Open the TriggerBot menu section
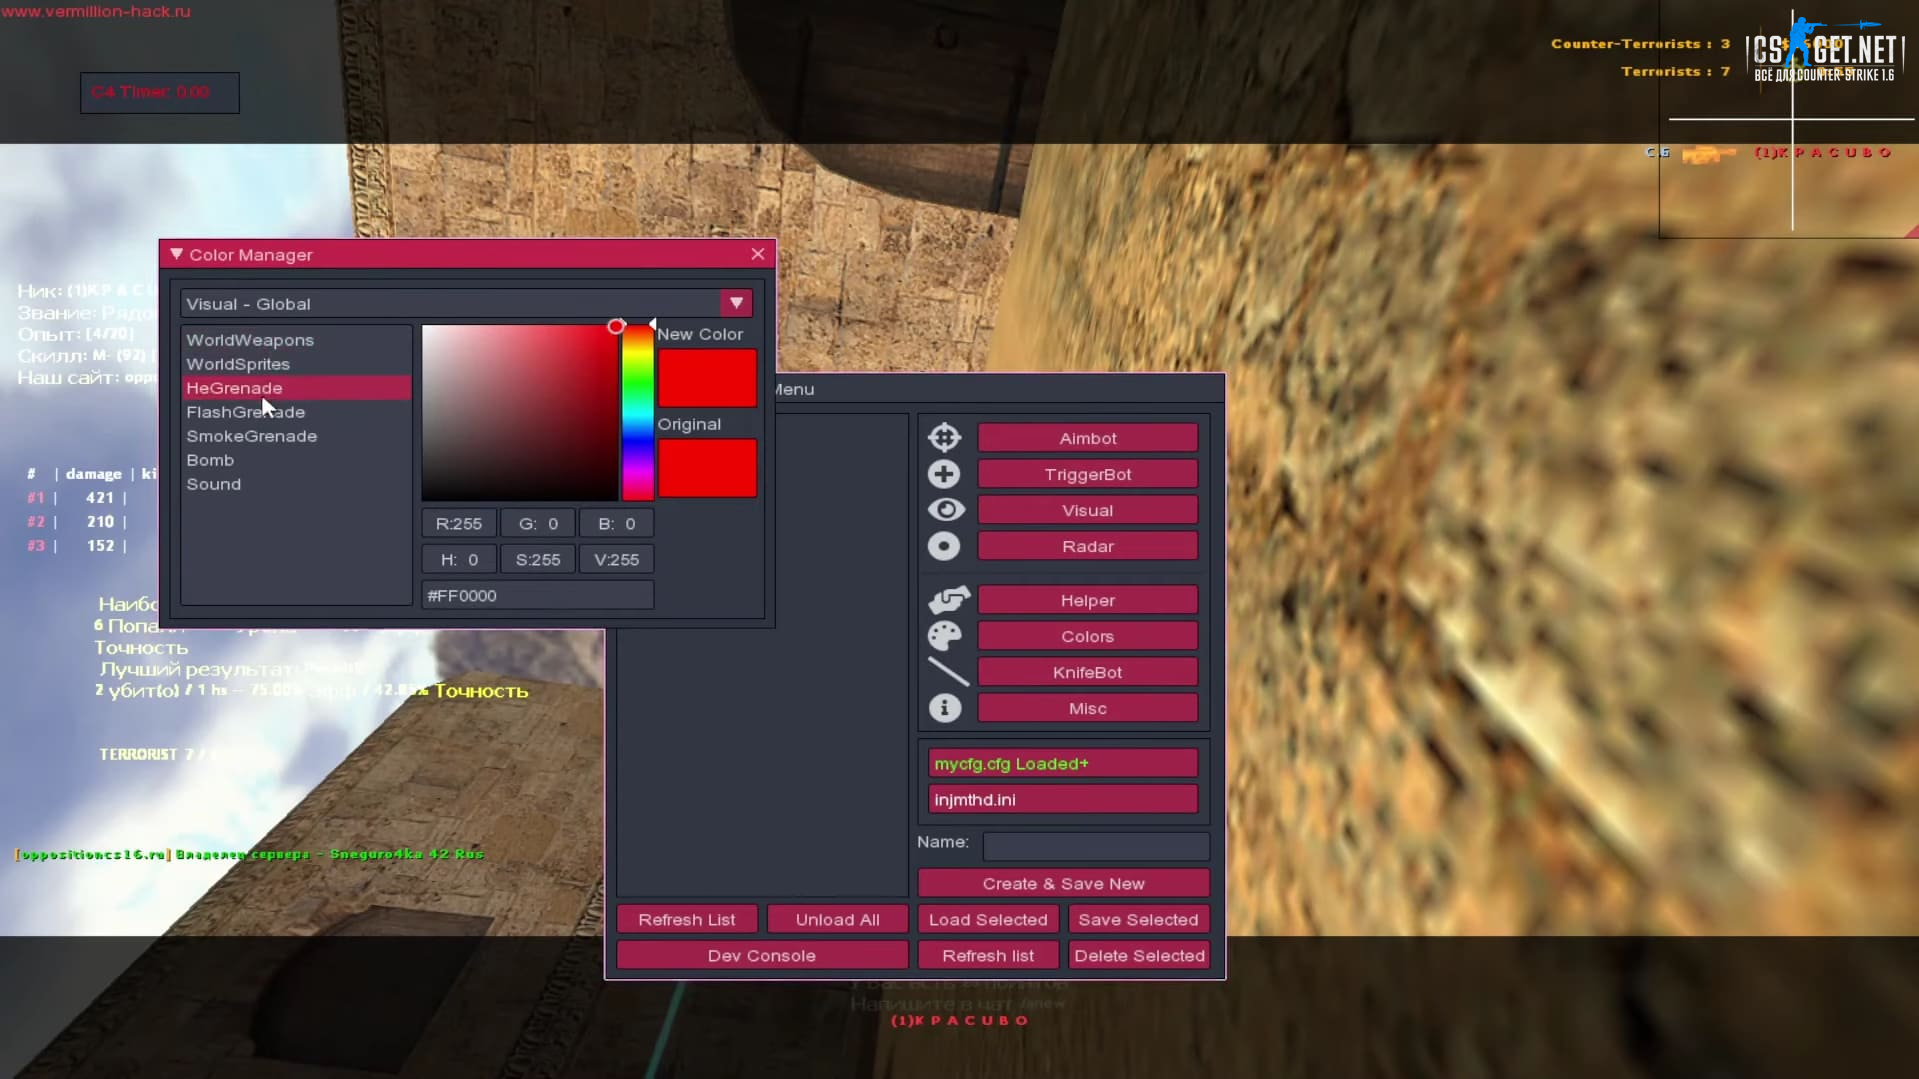Image resolution: width=1919 pixels, height=1079 pixels. pos(1088,474)
